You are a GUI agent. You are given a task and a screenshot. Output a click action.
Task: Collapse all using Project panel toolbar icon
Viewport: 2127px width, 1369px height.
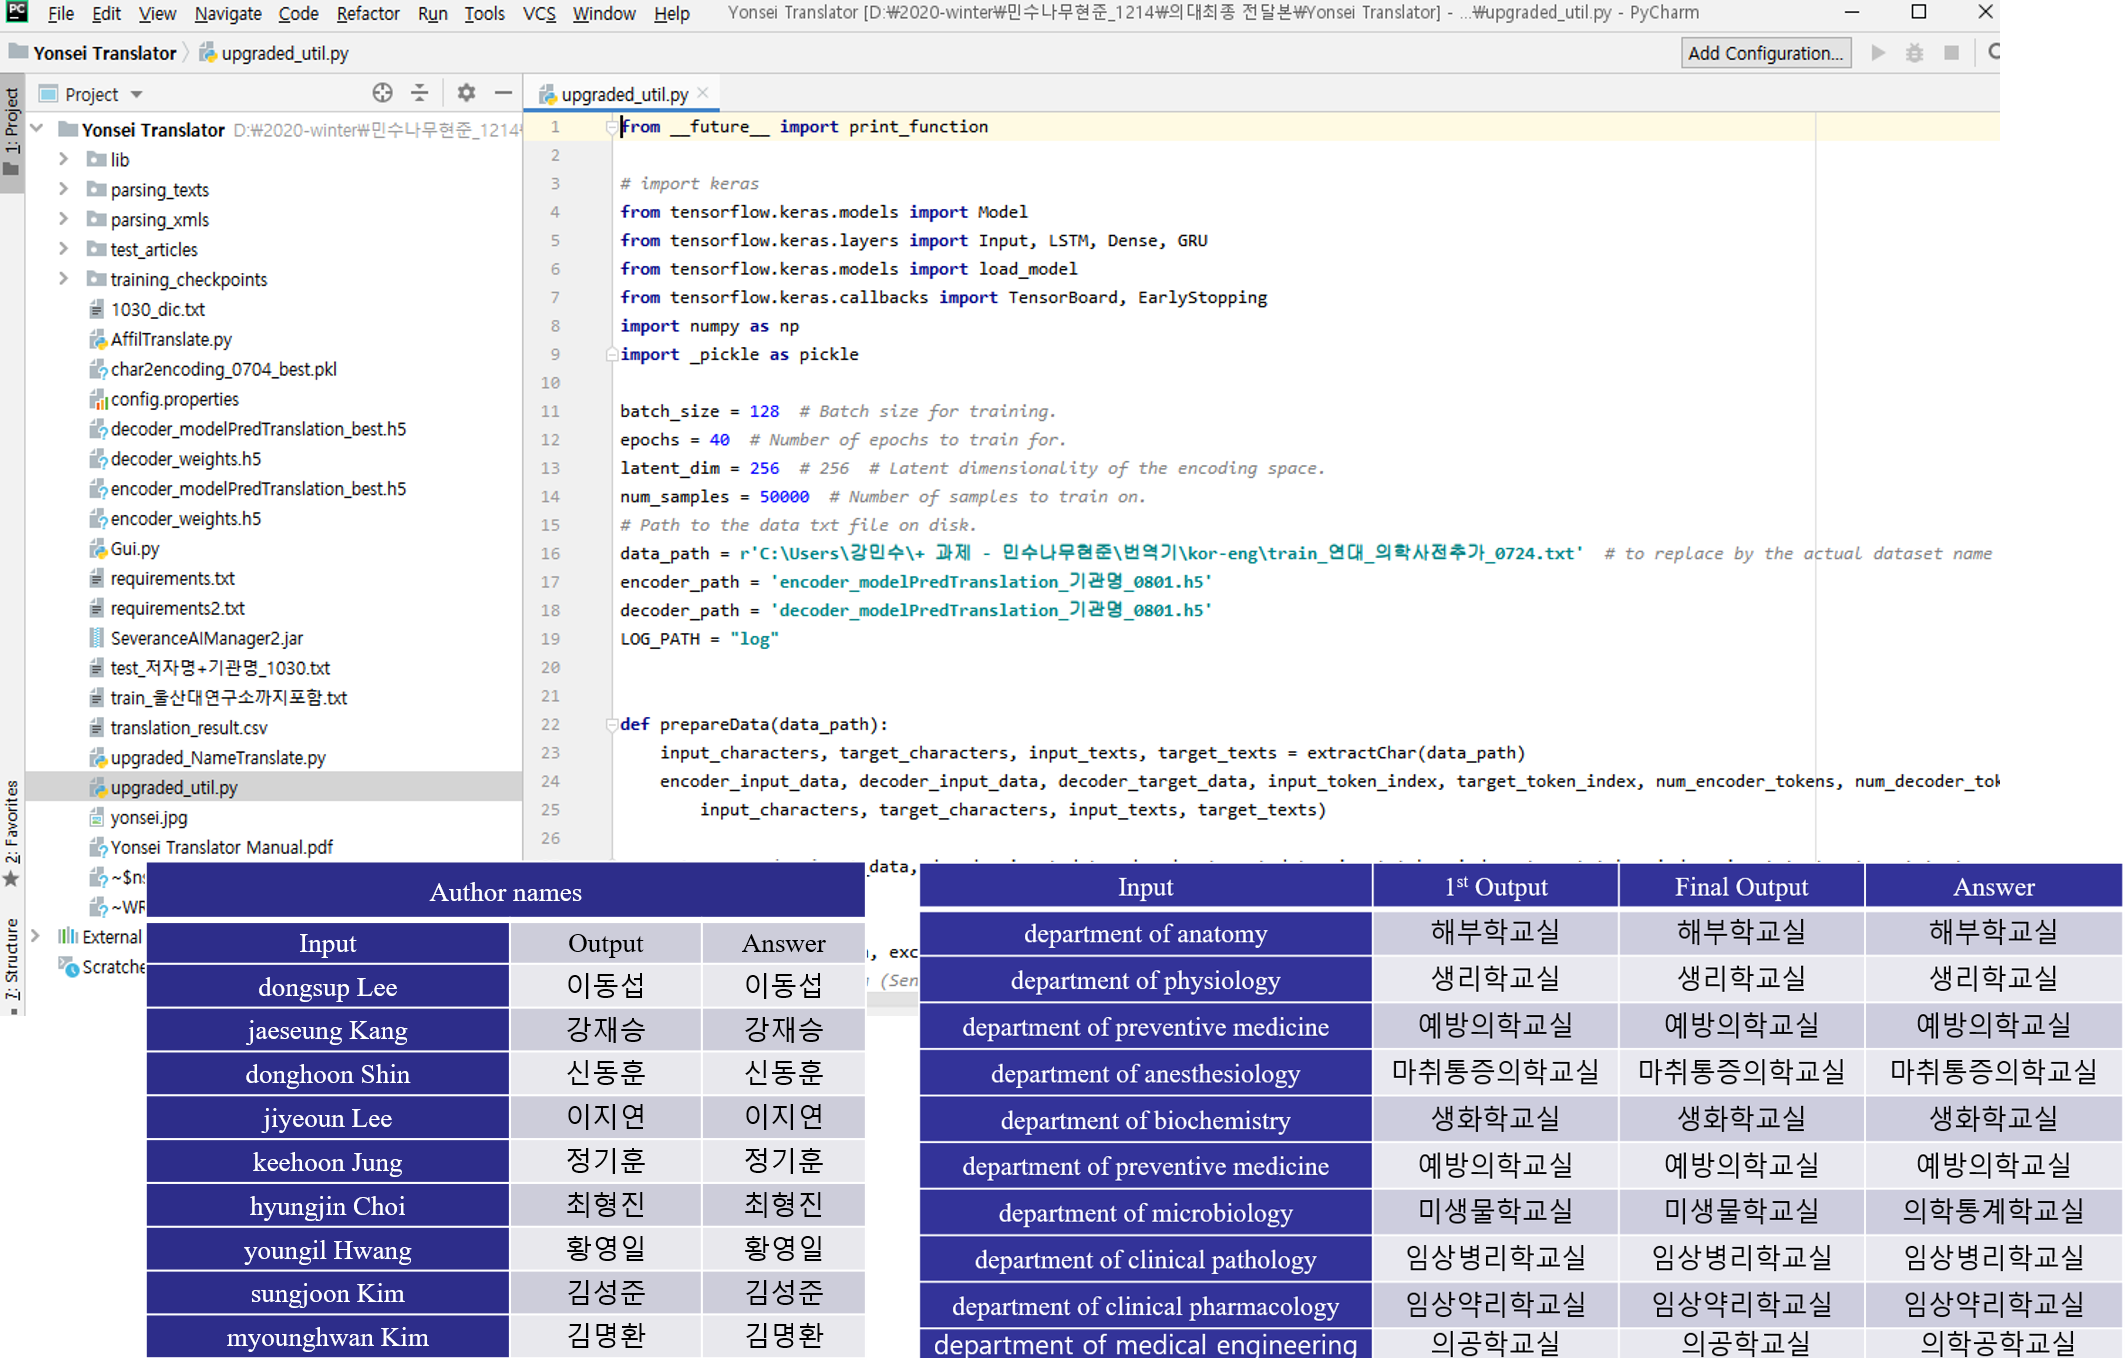click(x=420, y=93)
